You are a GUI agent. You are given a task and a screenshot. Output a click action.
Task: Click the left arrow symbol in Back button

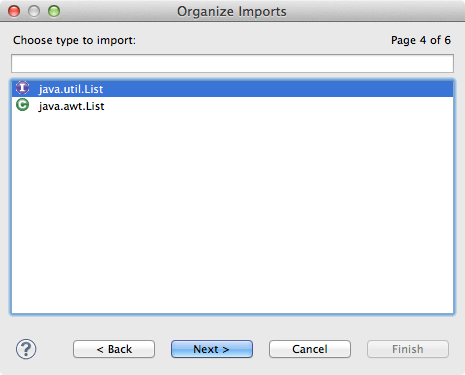(100, 349)
